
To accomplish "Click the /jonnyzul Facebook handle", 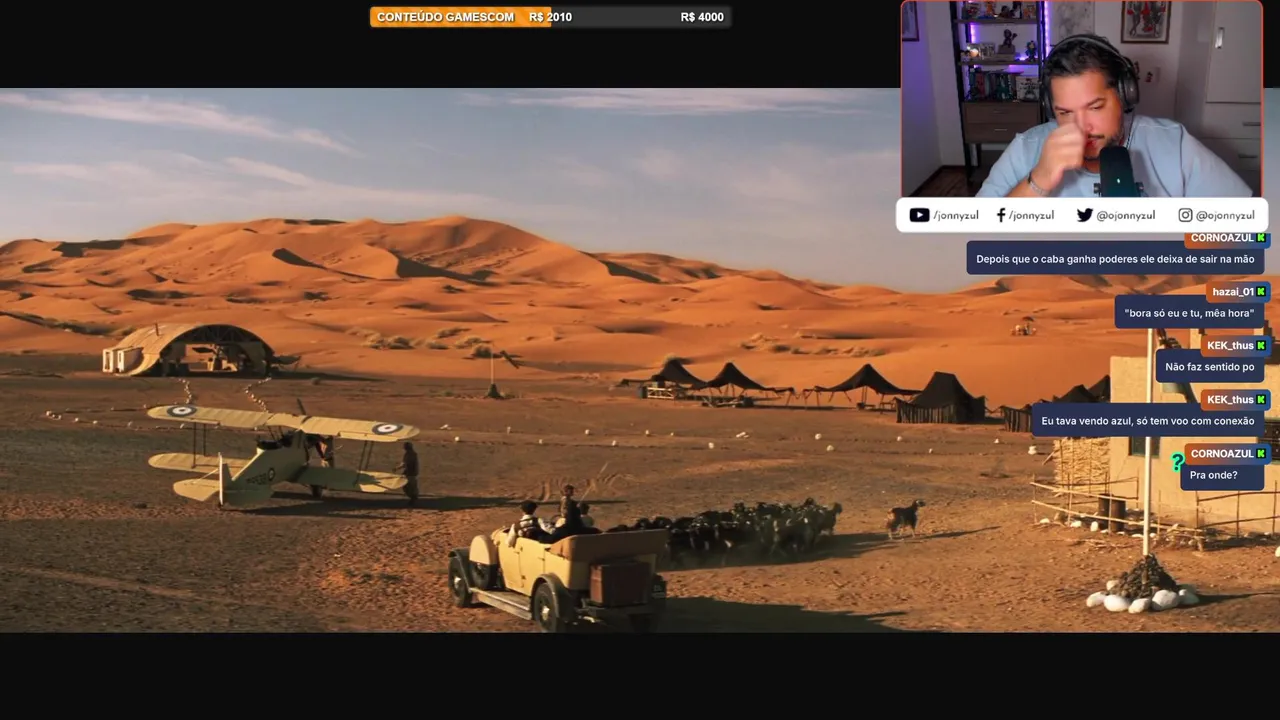I will click(1031, 215).
